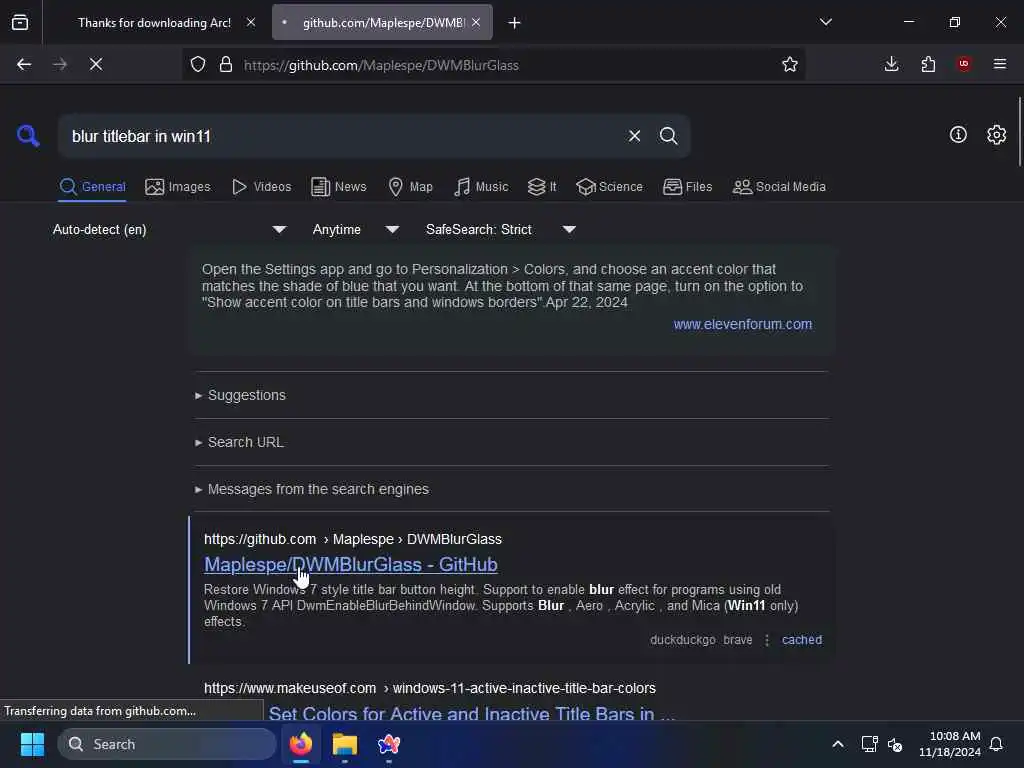1024x768 pixels.
Task: Open Maplespe/DWMBlurGlass - GitHub result
Action: [351, 564]
